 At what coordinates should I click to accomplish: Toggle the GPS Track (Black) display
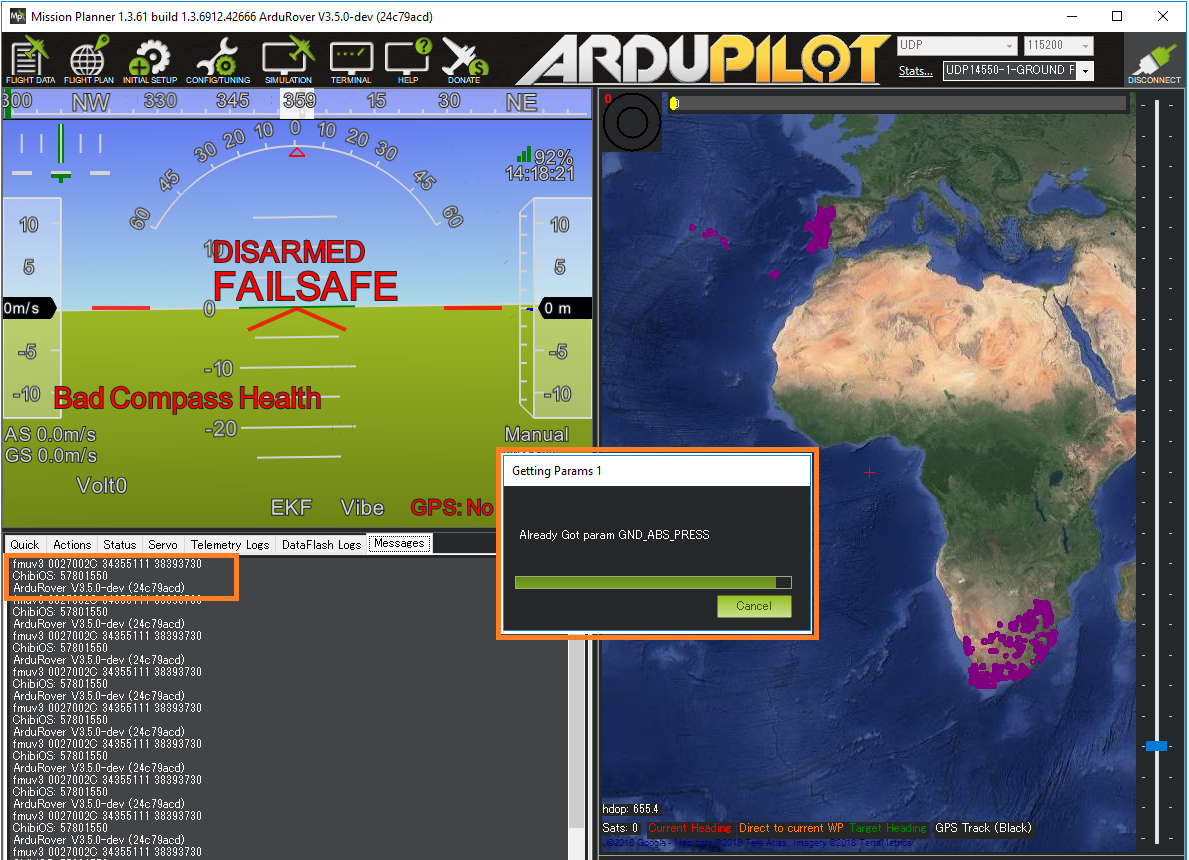point(983,828)
